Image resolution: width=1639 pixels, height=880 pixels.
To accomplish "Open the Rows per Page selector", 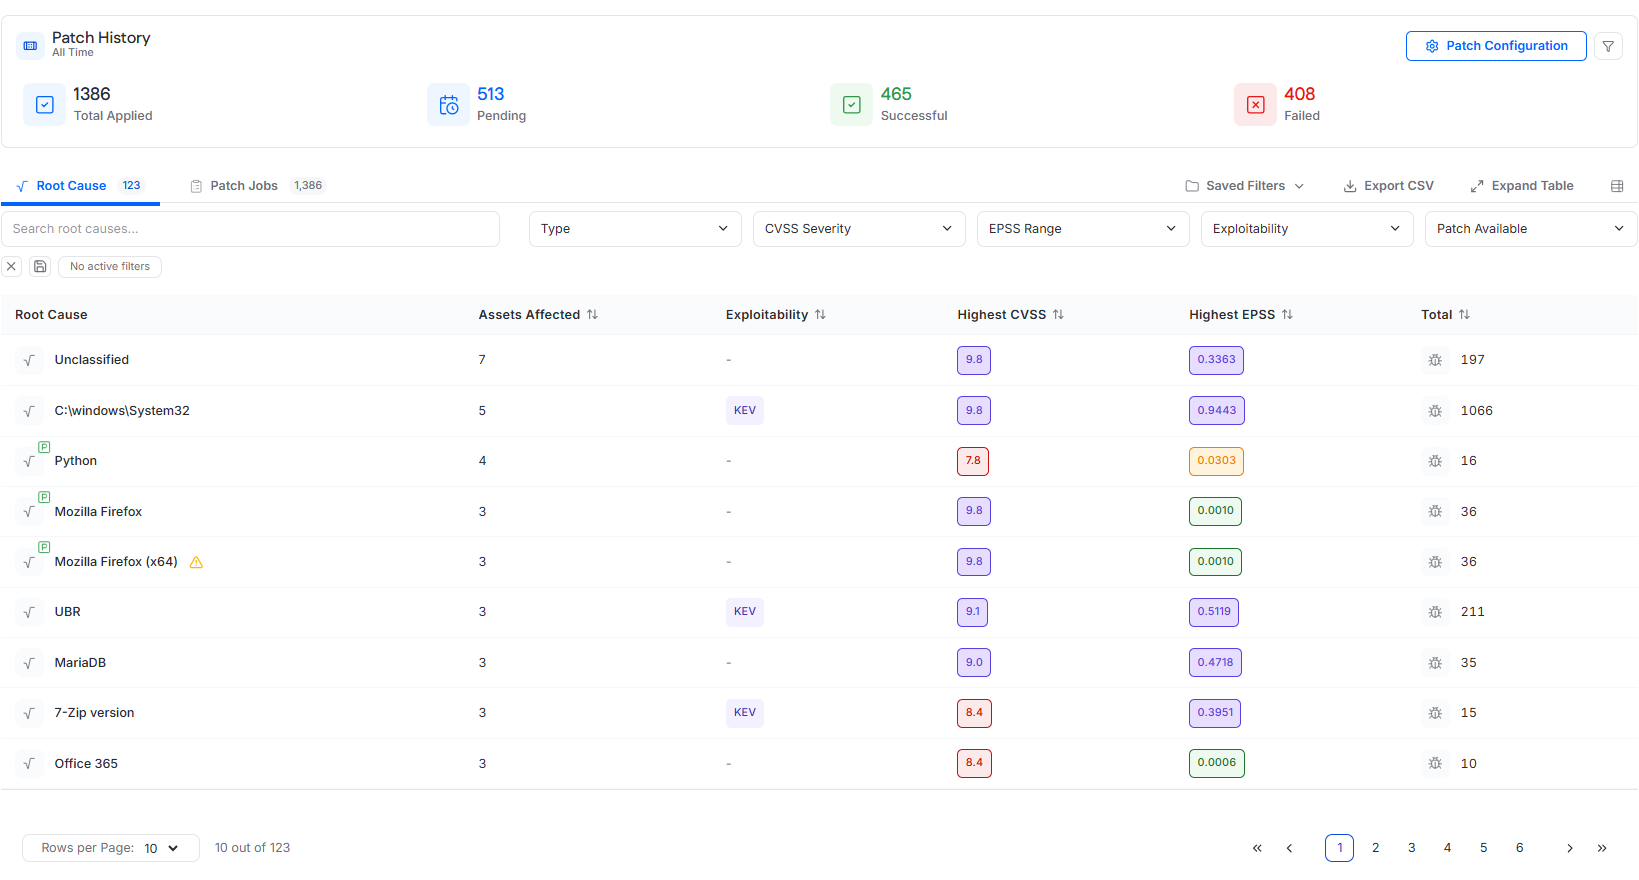I will coord(160,848).
